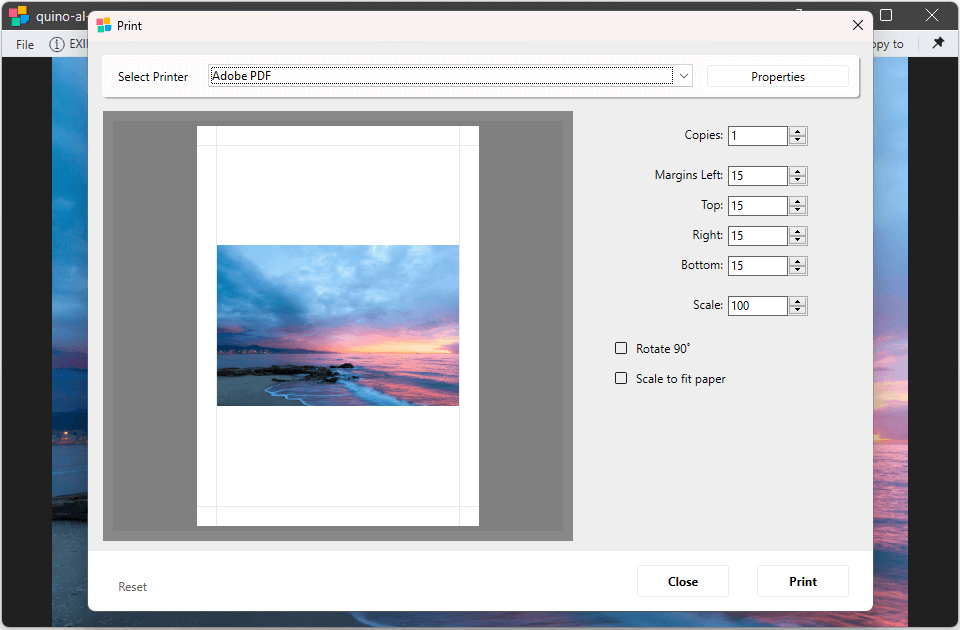This screenshot has height=630, width=960.
Task: Open the File menu
Action: (25, 44)
